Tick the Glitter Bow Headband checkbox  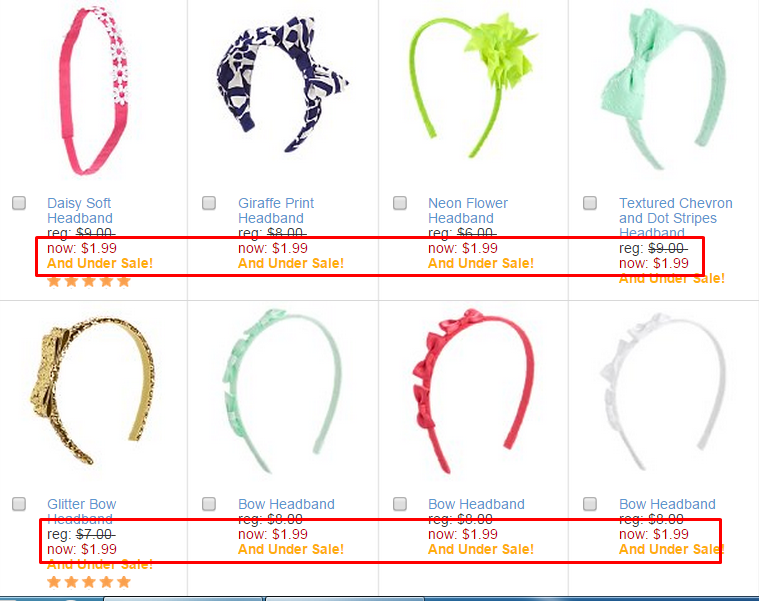click(19, 504)
